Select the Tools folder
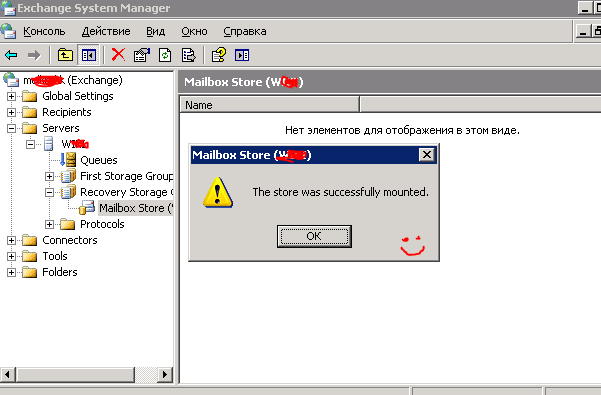This screenshot has height=395, width=601. (x=55, y=256)
